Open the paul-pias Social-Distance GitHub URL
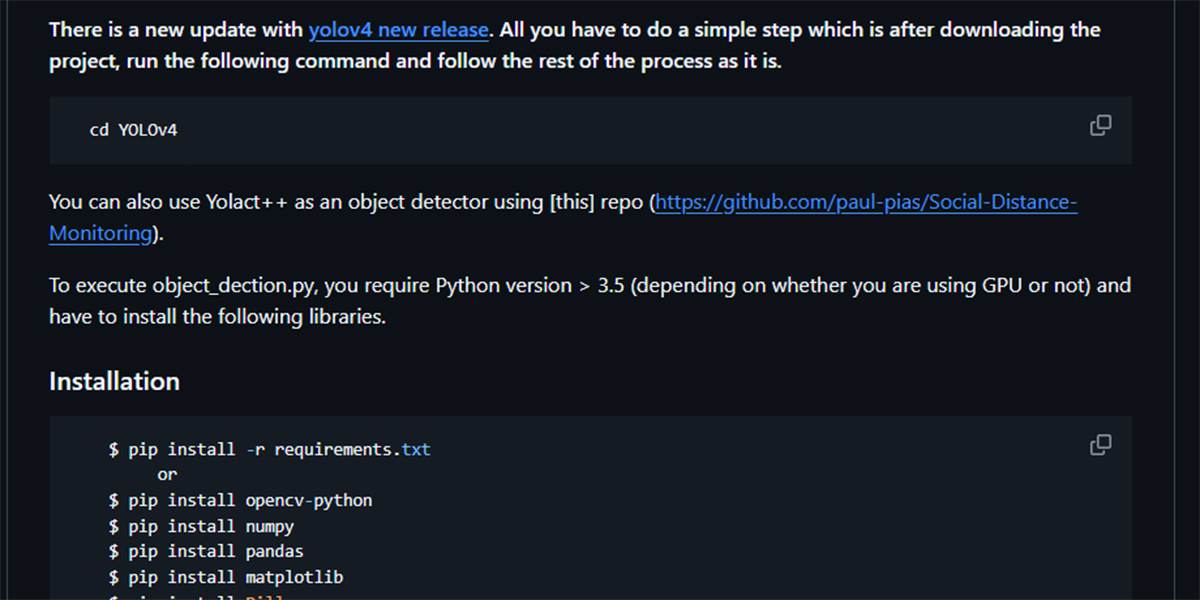Screen dimensions: 1200x600 (x=866, y=202)
